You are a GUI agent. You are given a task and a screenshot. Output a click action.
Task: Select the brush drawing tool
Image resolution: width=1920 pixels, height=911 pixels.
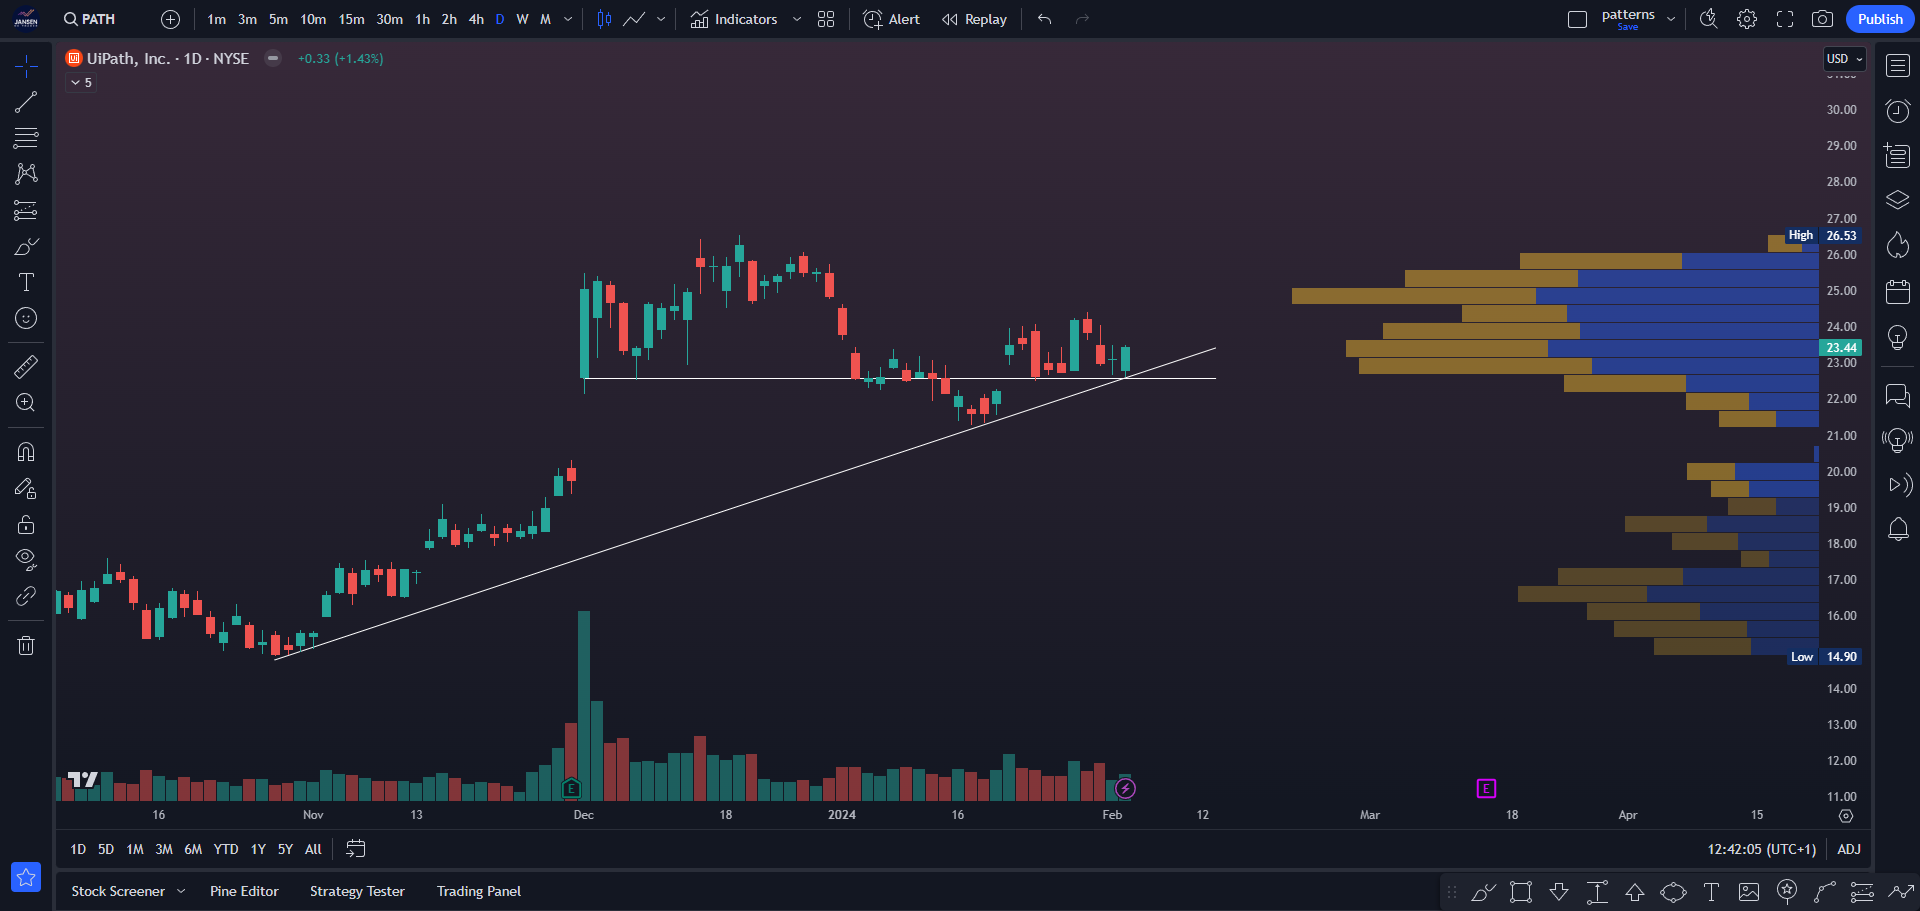26,246
